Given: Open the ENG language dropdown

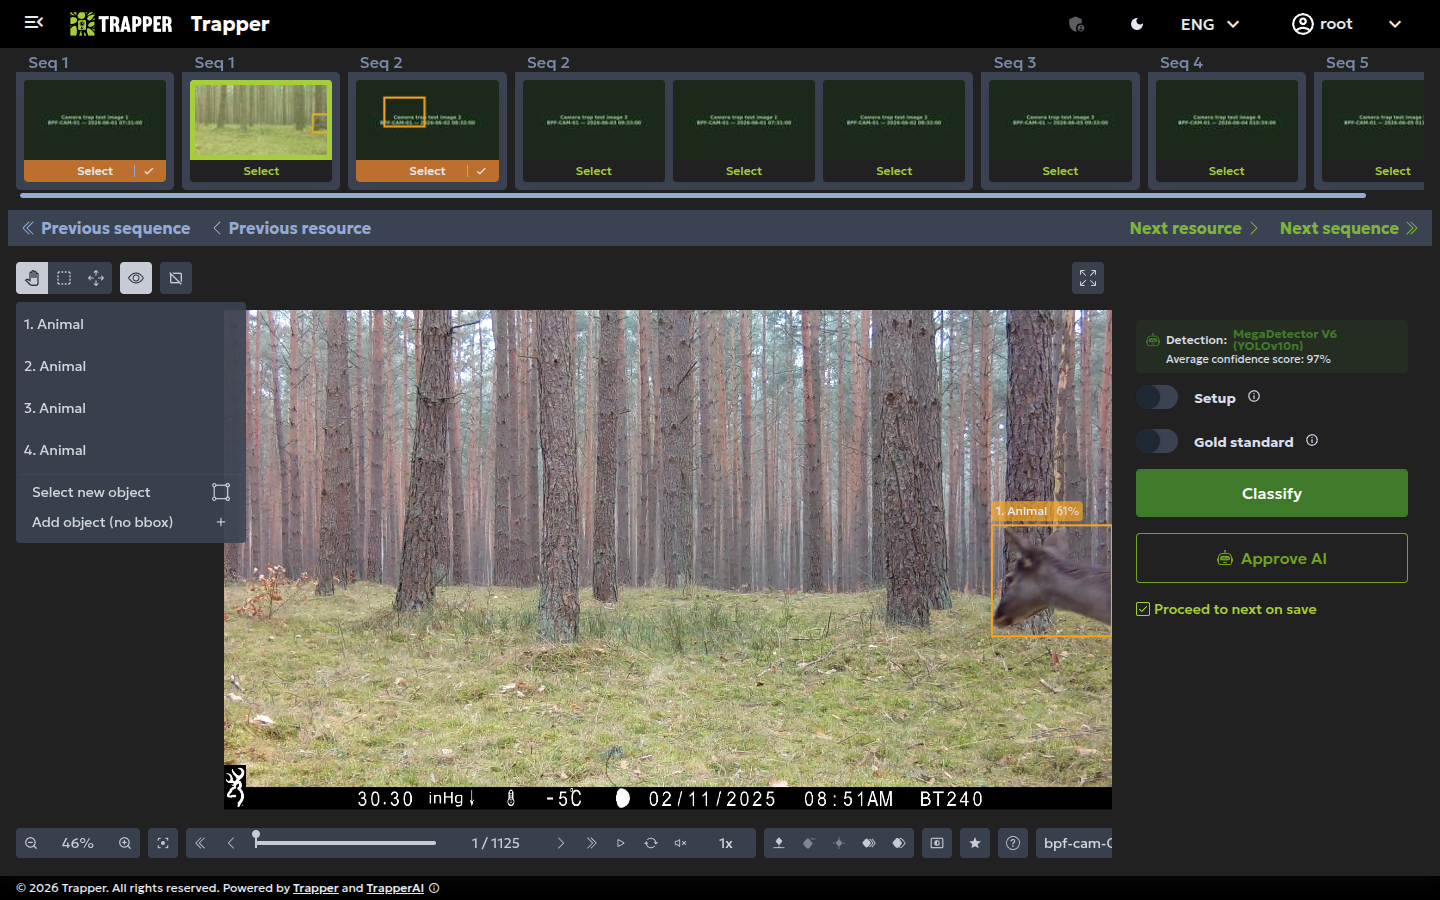Looking at the screenshot, I should pyautogui.click(x=1210, y=24).
